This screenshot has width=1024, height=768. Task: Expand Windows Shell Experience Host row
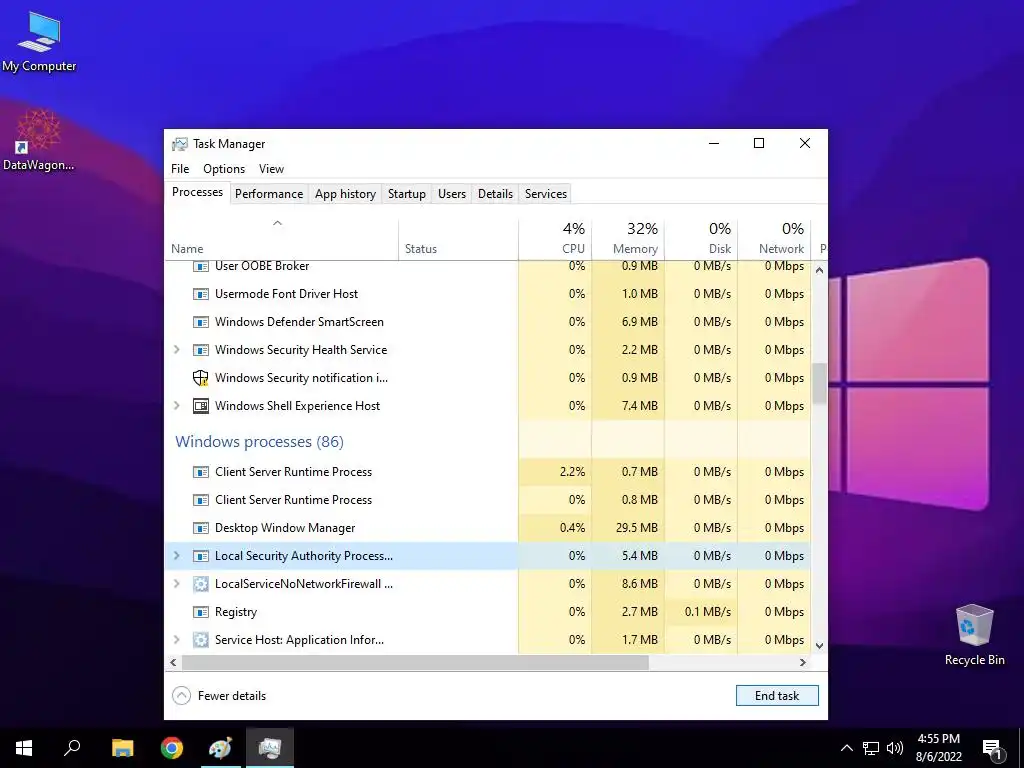click(x=176, y=406)
